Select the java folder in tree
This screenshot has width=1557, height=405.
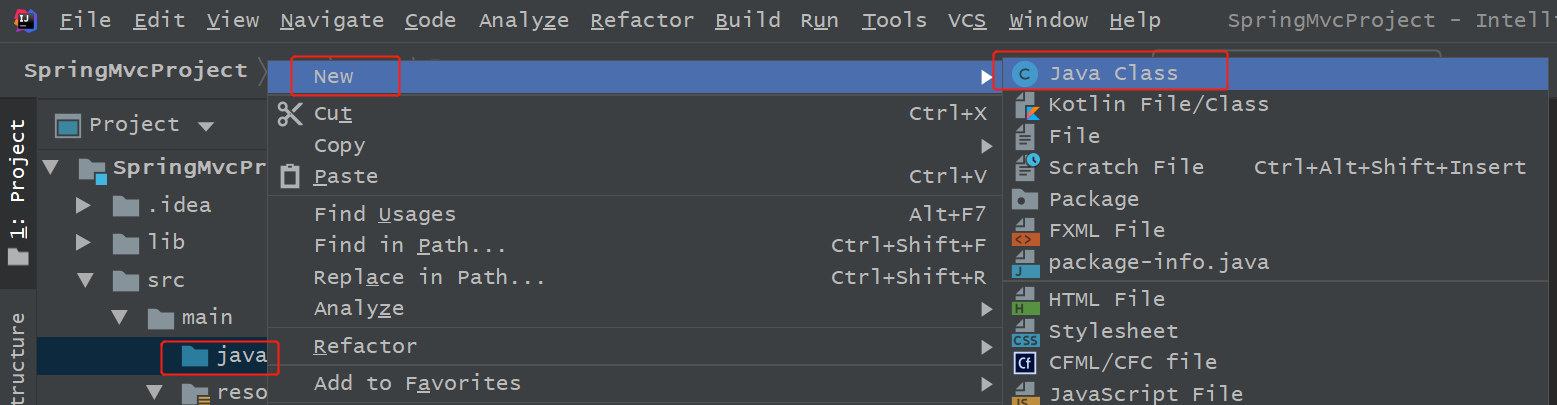coord(241,356)
